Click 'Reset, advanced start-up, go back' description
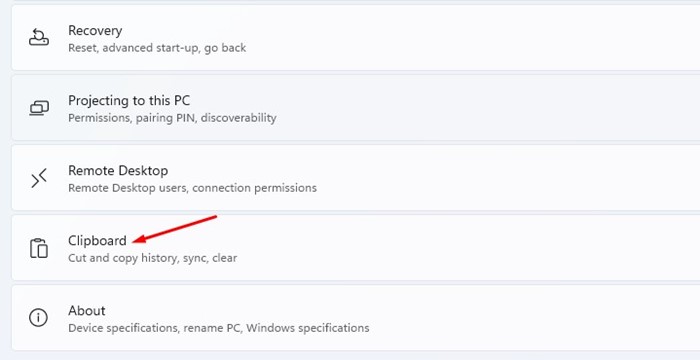Viewport: 700px width, 360px height. tap(157, 48)
